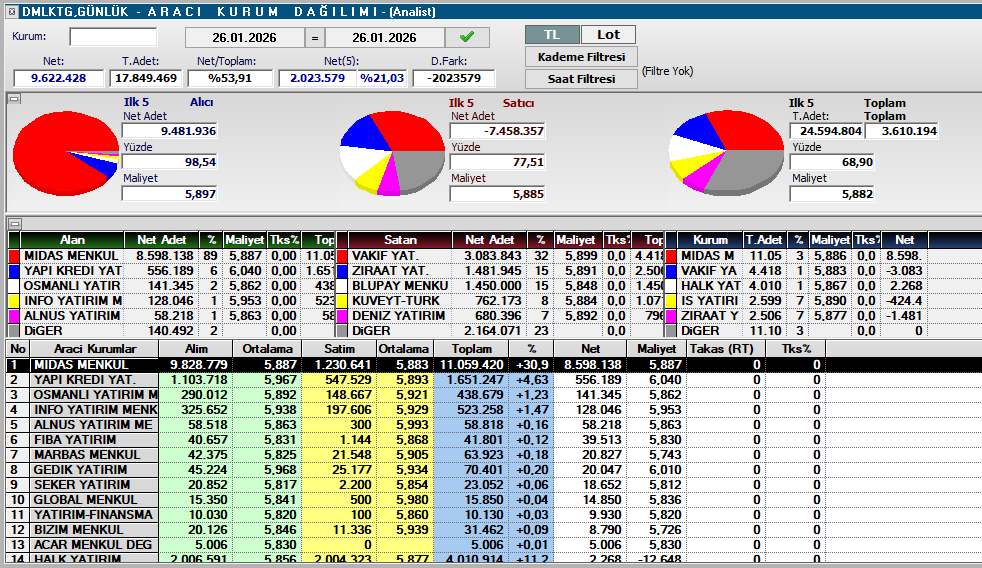The image size is (982, 568).
Task: Sort by the Takas (RT) column header
Action: tap(725, 348)
